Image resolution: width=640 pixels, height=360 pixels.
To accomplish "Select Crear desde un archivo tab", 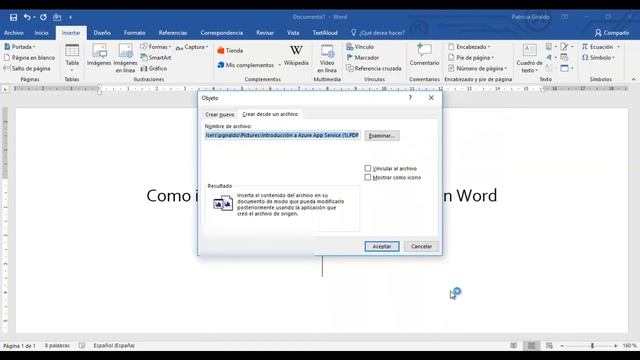I will (x=270, y=114).
